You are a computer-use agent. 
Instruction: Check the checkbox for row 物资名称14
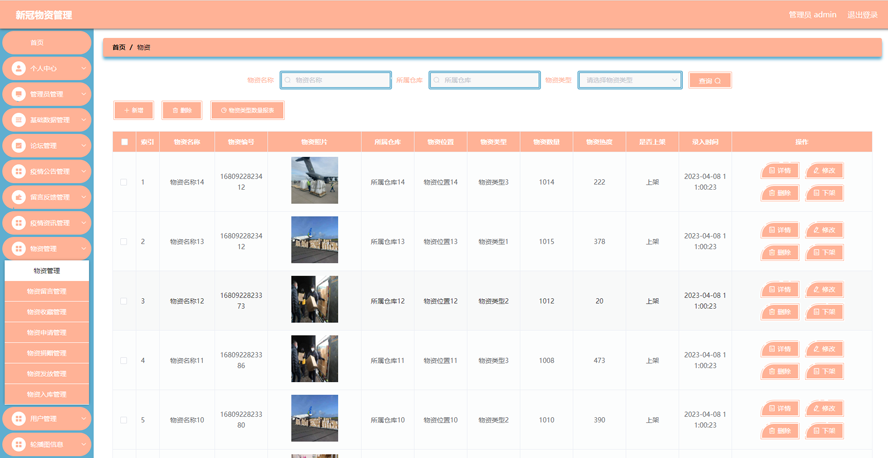(123, 182)
